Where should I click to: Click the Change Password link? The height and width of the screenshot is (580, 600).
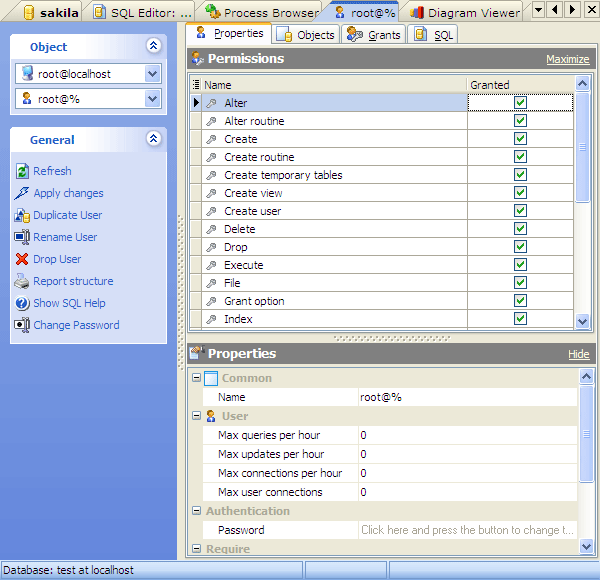(76, 325)
